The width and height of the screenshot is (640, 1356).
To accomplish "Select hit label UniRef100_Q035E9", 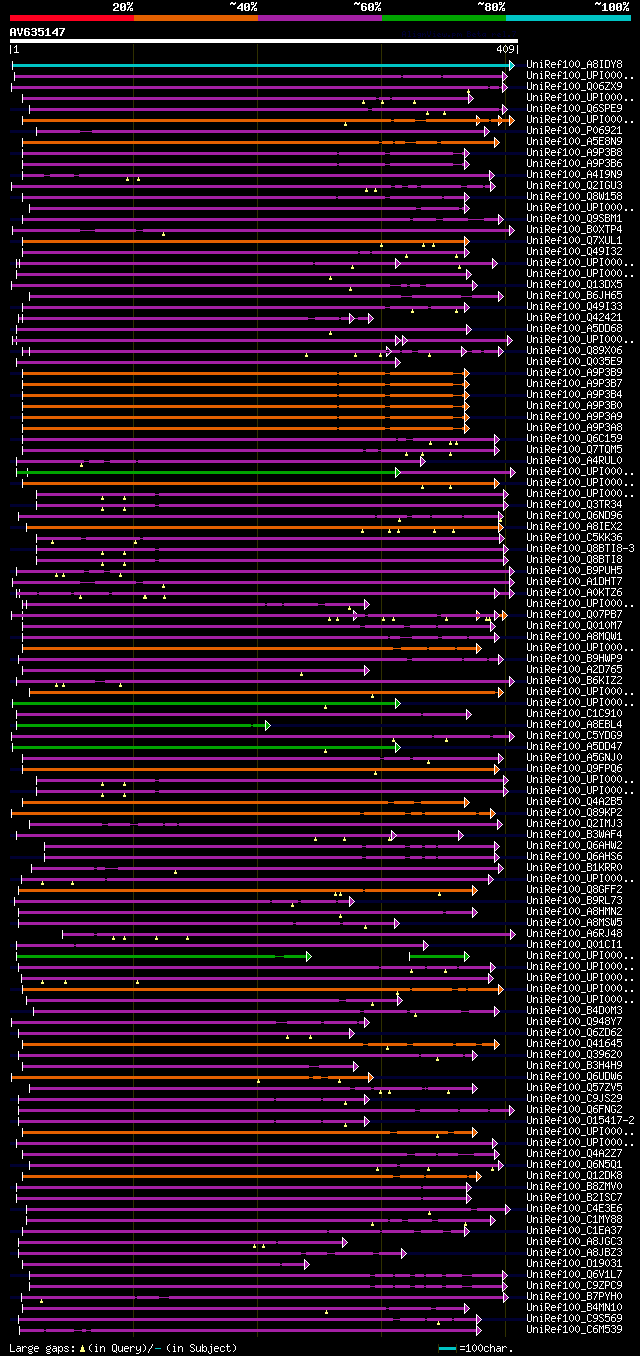I will click(576, 362).
